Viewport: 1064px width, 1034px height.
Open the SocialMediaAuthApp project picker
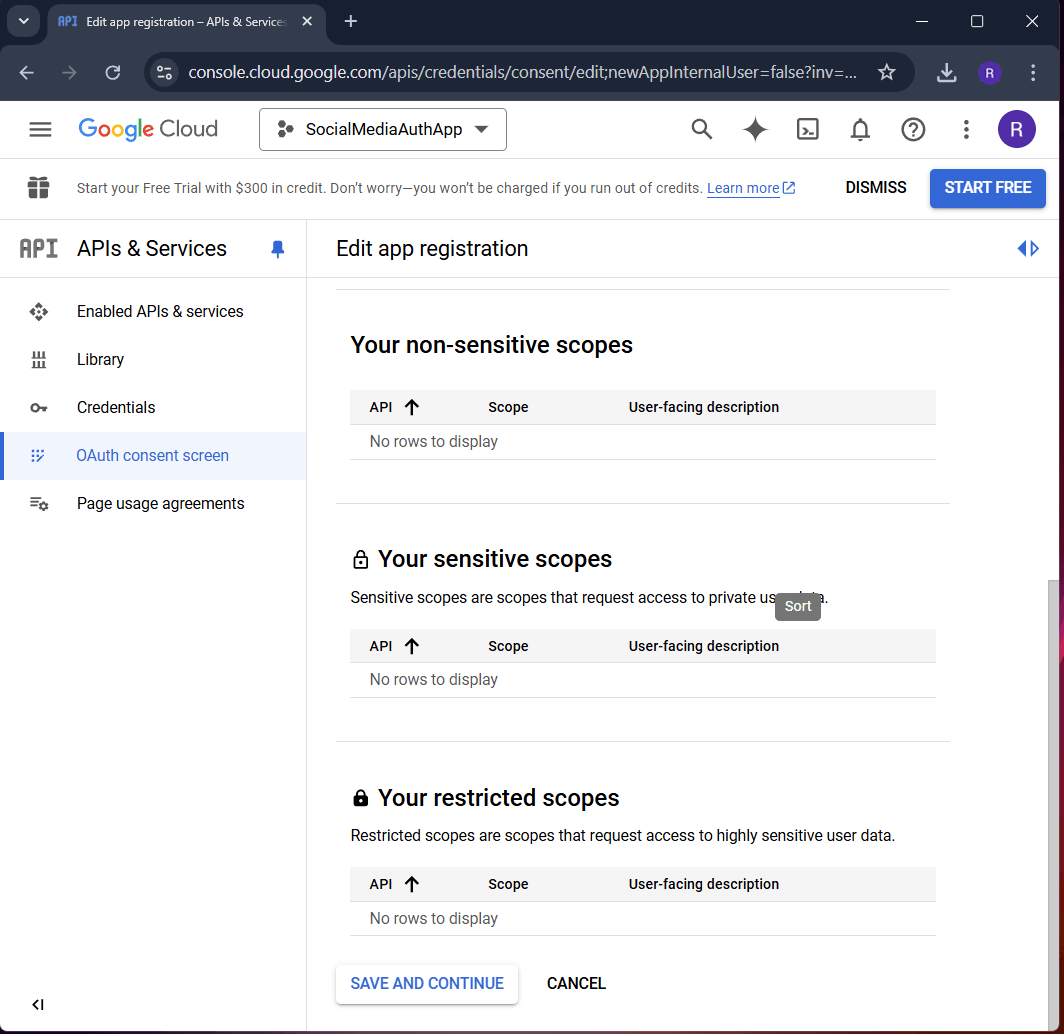point(382,129)
